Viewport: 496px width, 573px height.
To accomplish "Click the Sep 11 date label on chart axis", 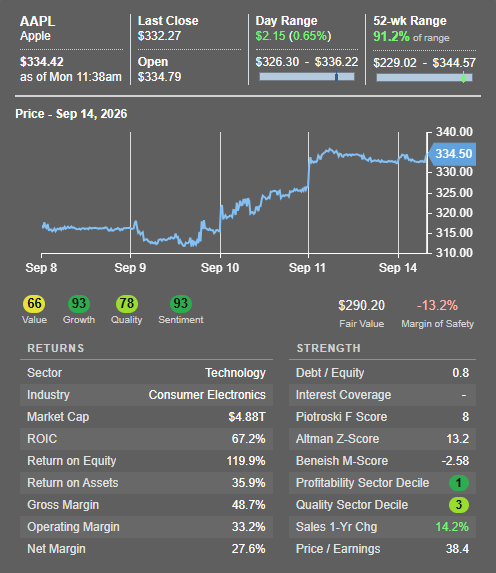I will pos(307,268).
